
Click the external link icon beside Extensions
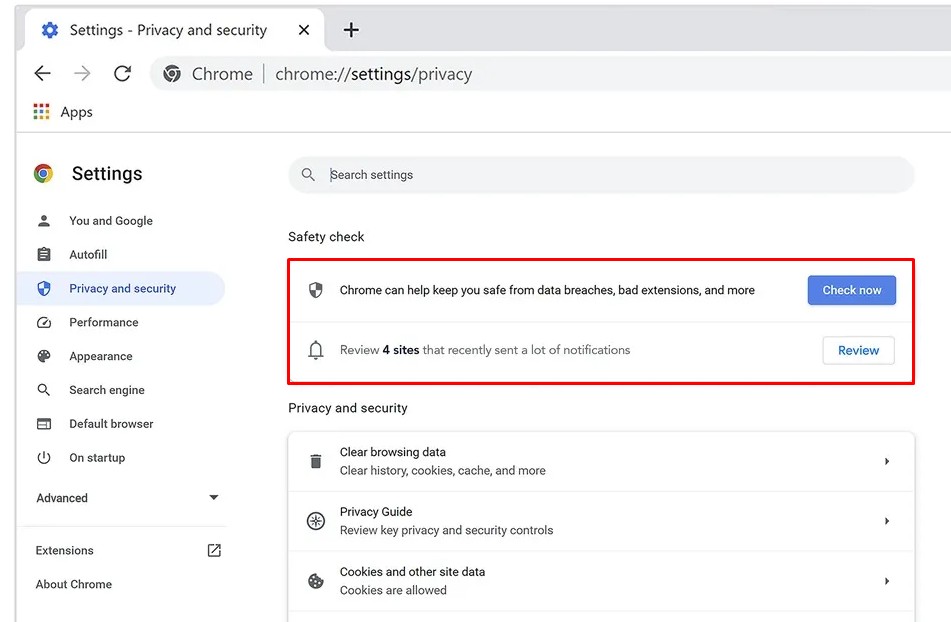point(214,550)
